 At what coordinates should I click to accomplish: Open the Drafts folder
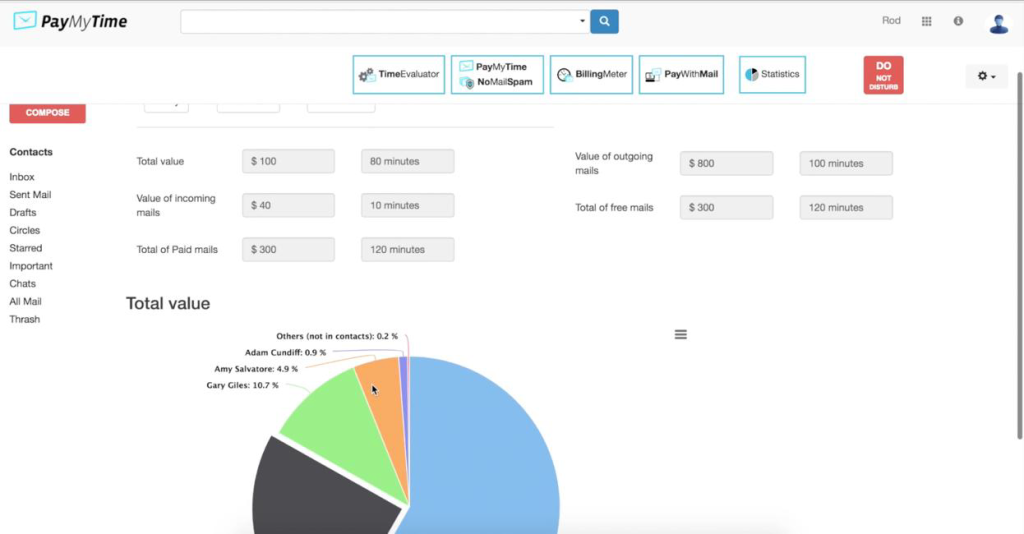coord(23,212)
